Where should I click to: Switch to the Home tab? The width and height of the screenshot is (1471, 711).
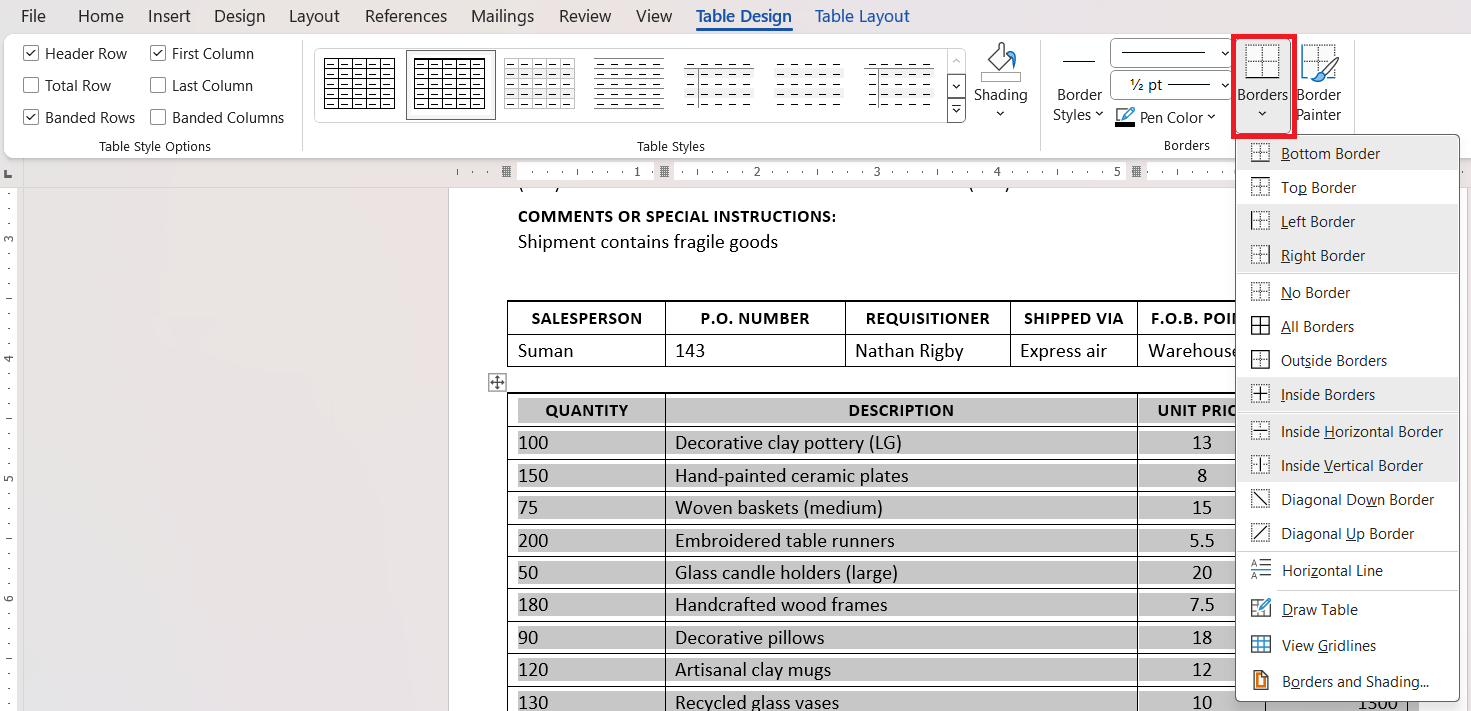[x=101, y=16]
